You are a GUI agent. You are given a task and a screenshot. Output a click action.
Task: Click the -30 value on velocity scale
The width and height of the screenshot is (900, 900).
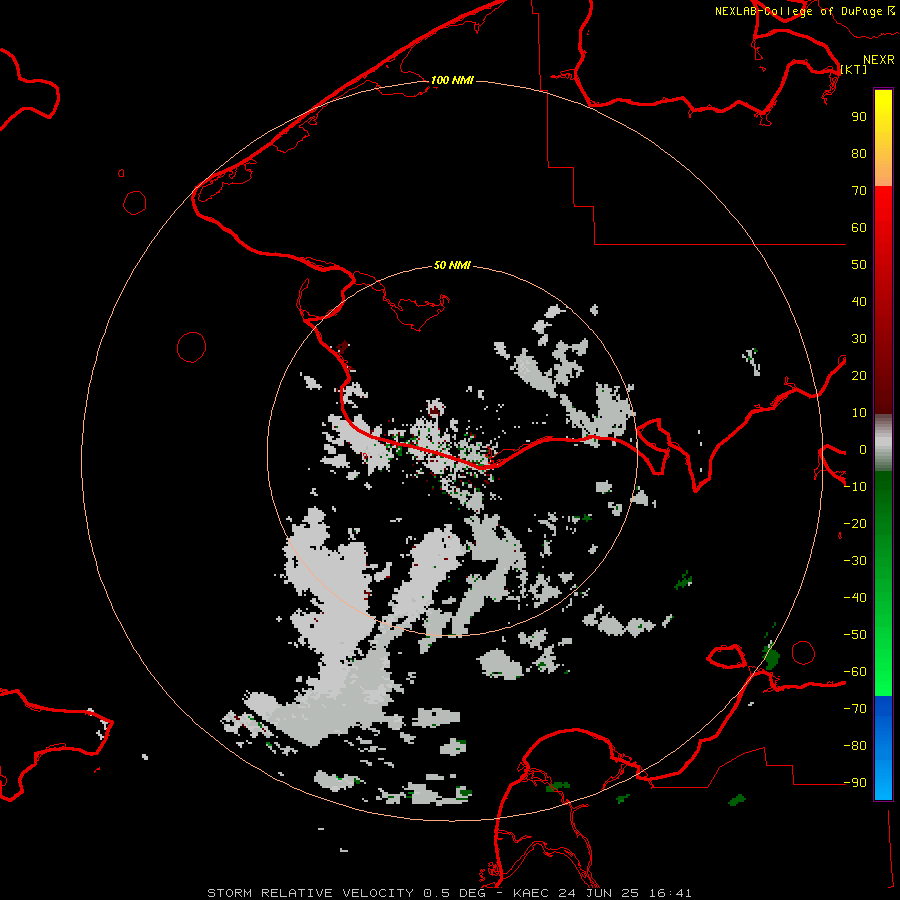tap(855, 561)
